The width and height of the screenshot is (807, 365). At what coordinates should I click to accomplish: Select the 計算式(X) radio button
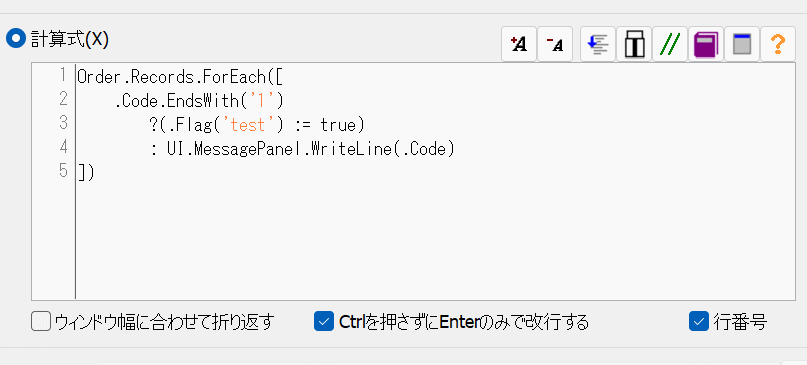click(15, 39)
